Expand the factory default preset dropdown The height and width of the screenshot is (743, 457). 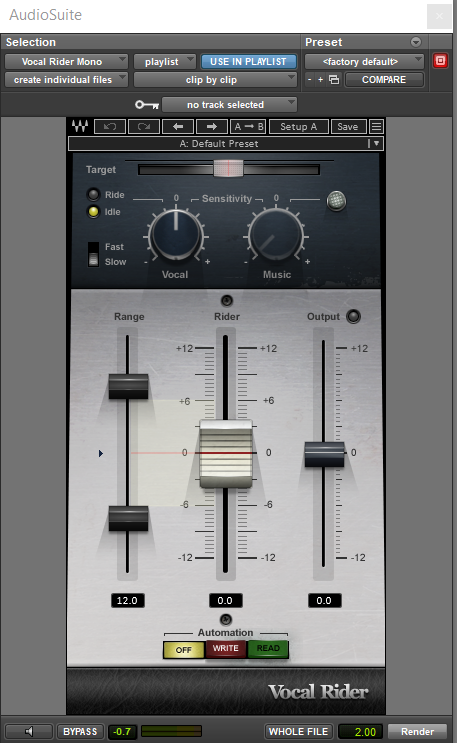(364, 62)
